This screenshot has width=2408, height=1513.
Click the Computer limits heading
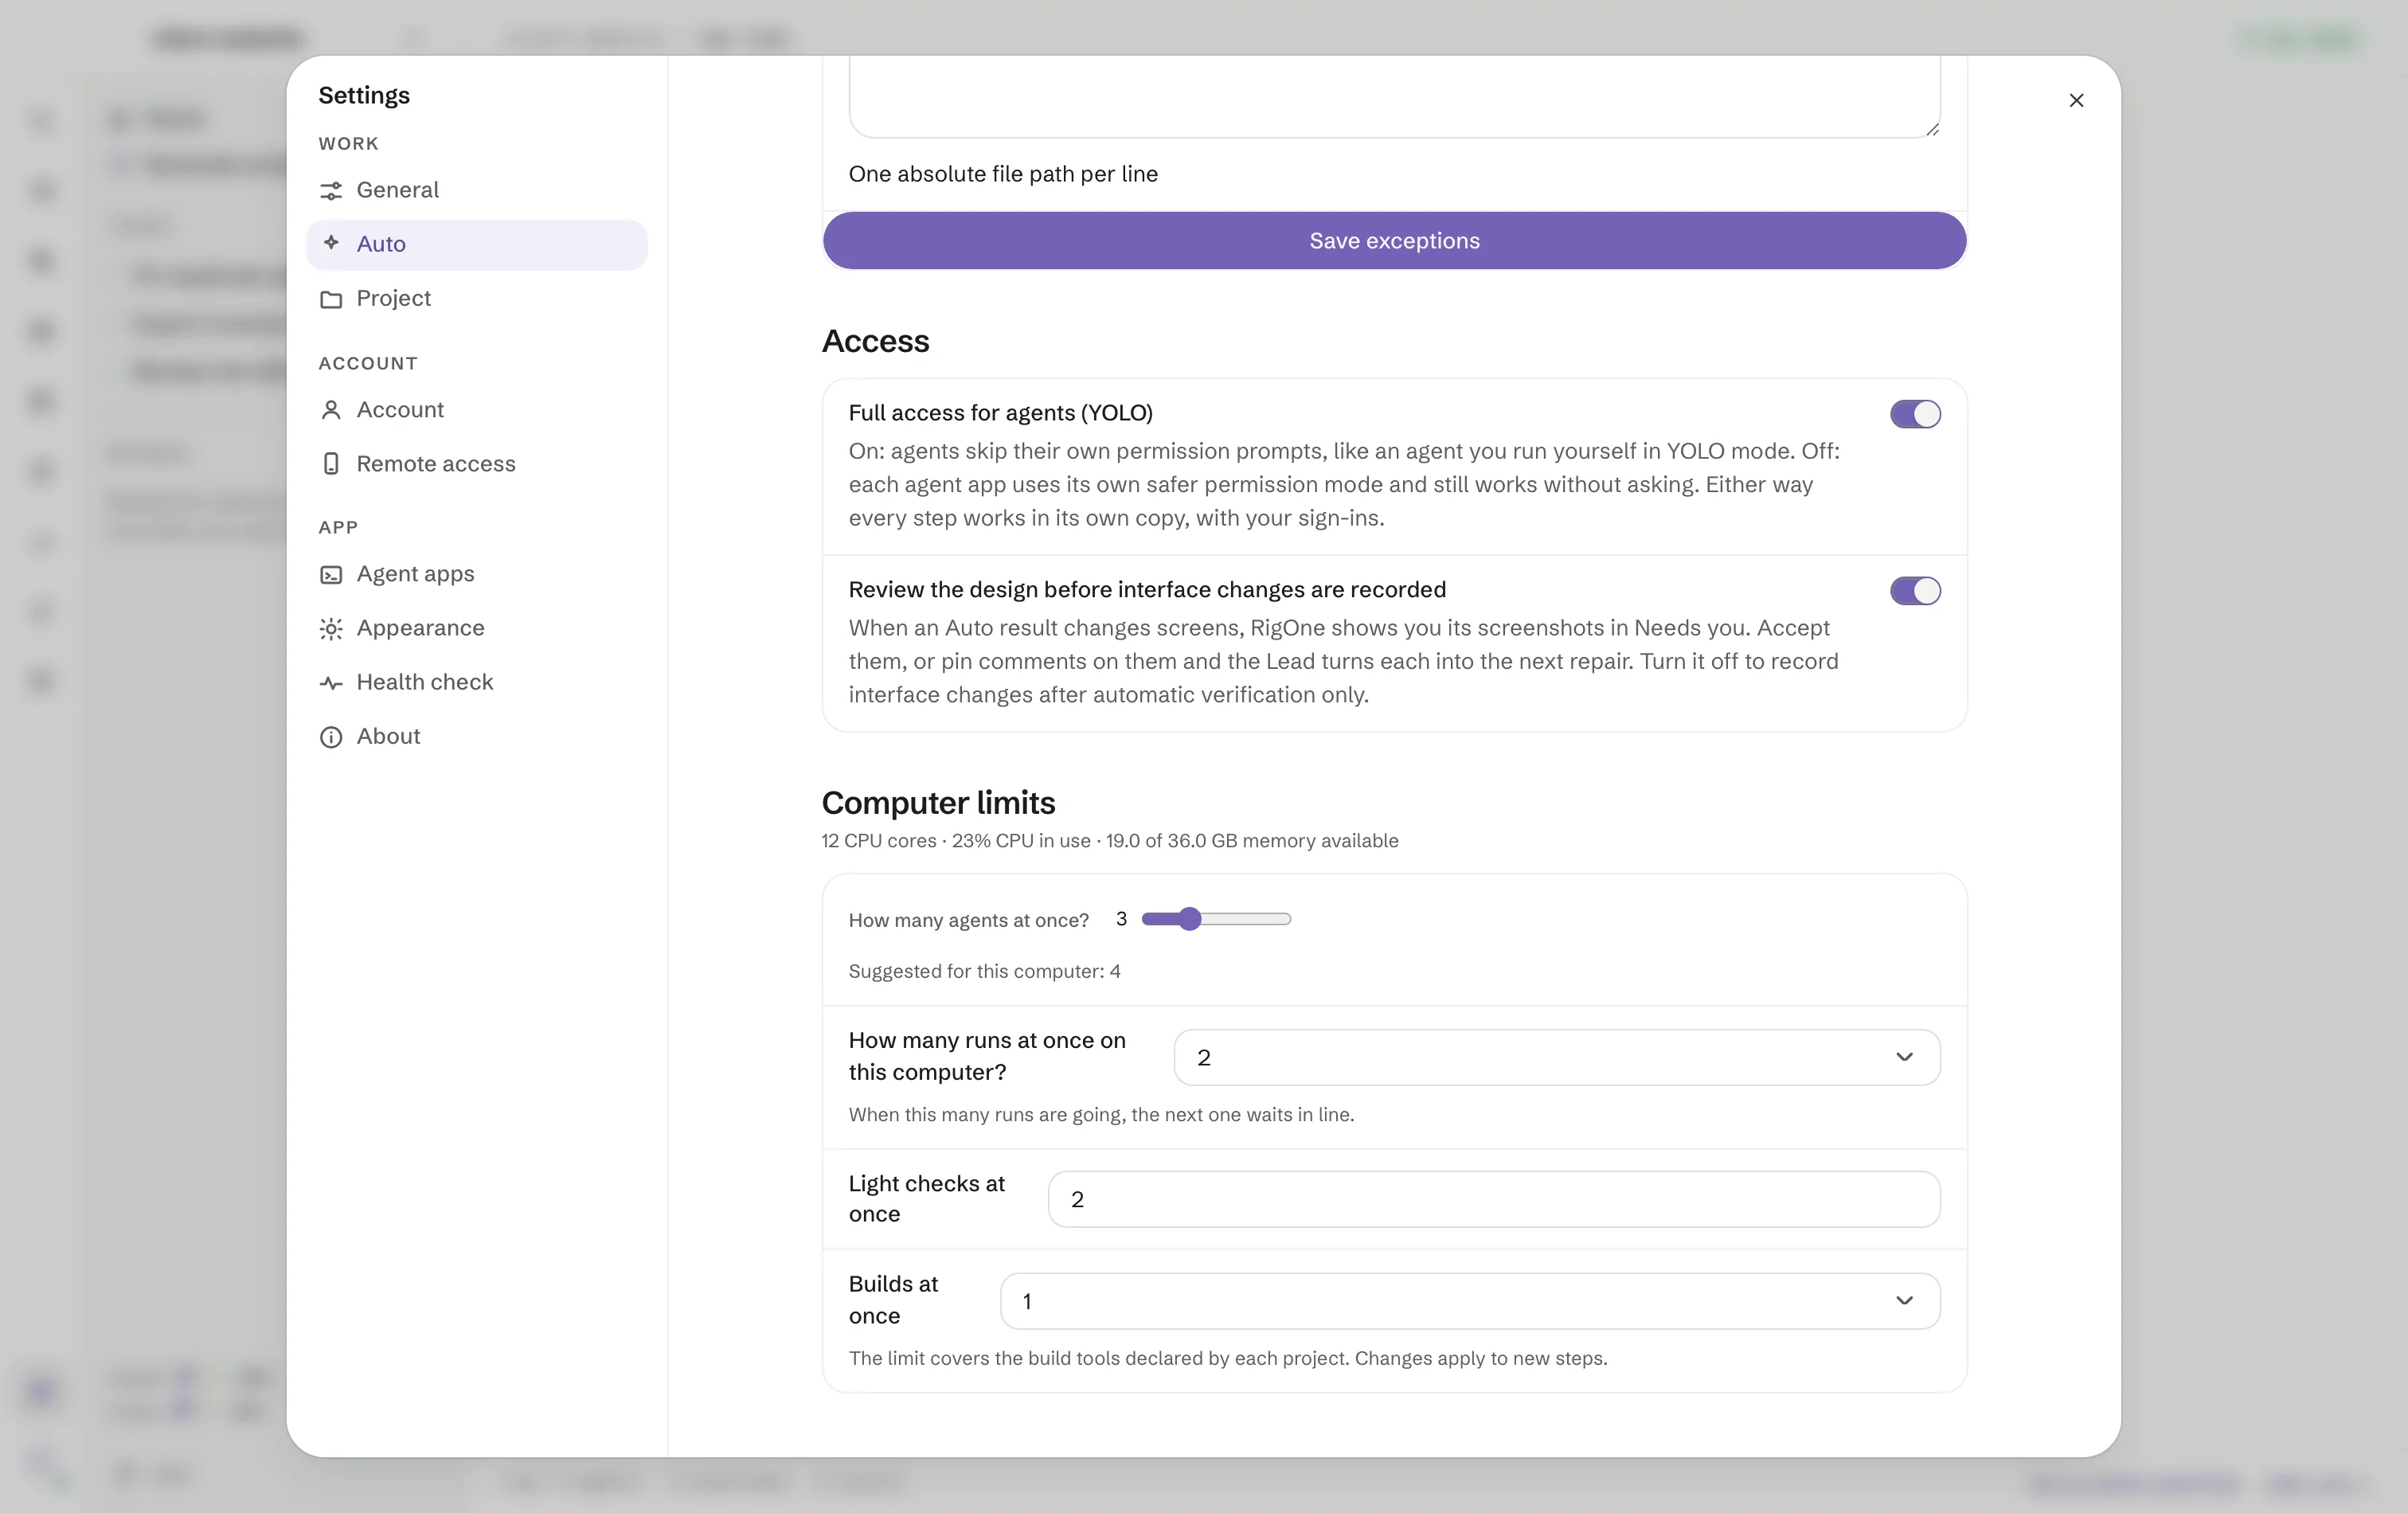[x=938, y=803]
